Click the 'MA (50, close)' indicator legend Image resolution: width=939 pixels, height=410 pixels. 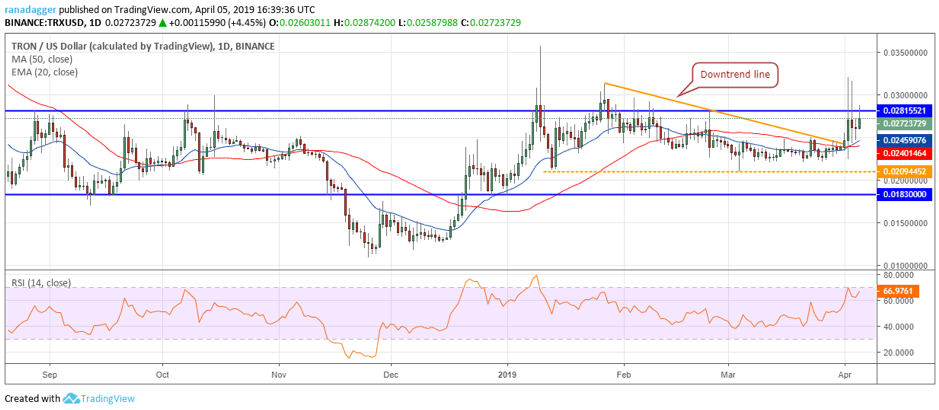tap(41, 59)
